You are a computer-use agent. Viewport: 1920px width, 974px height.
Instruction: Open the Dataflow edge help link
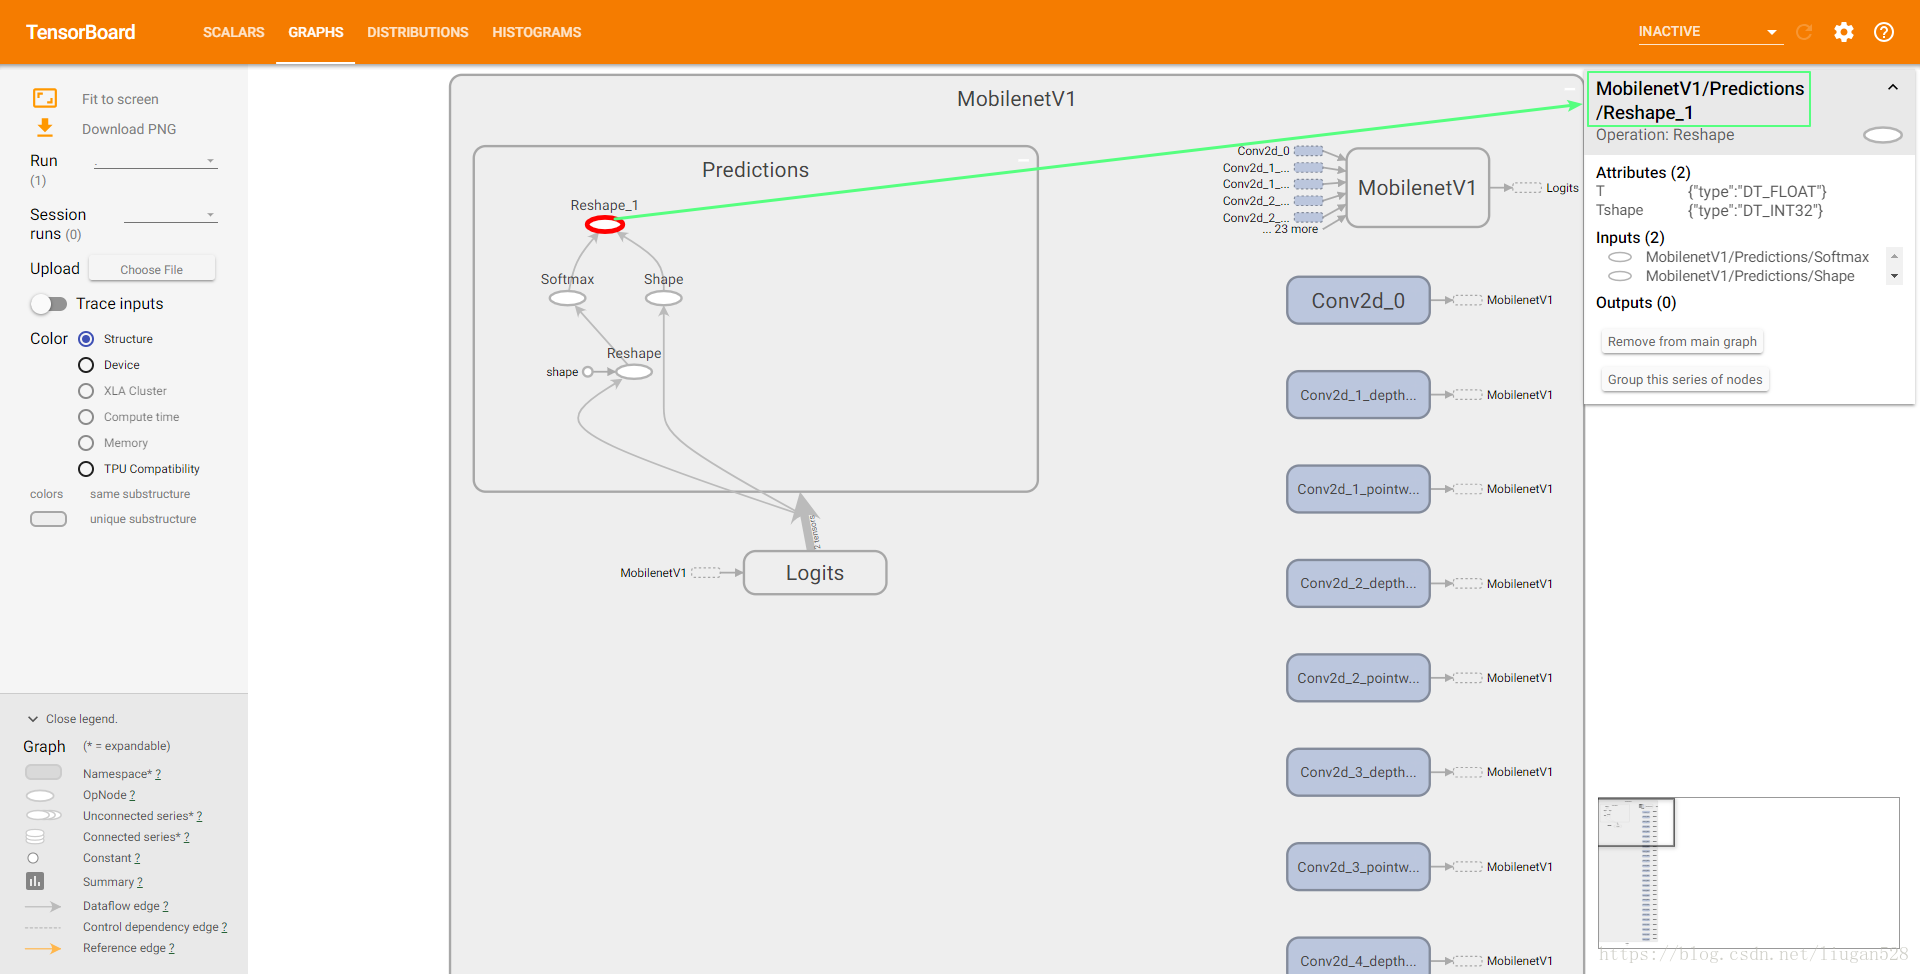(x=165, y=906)
